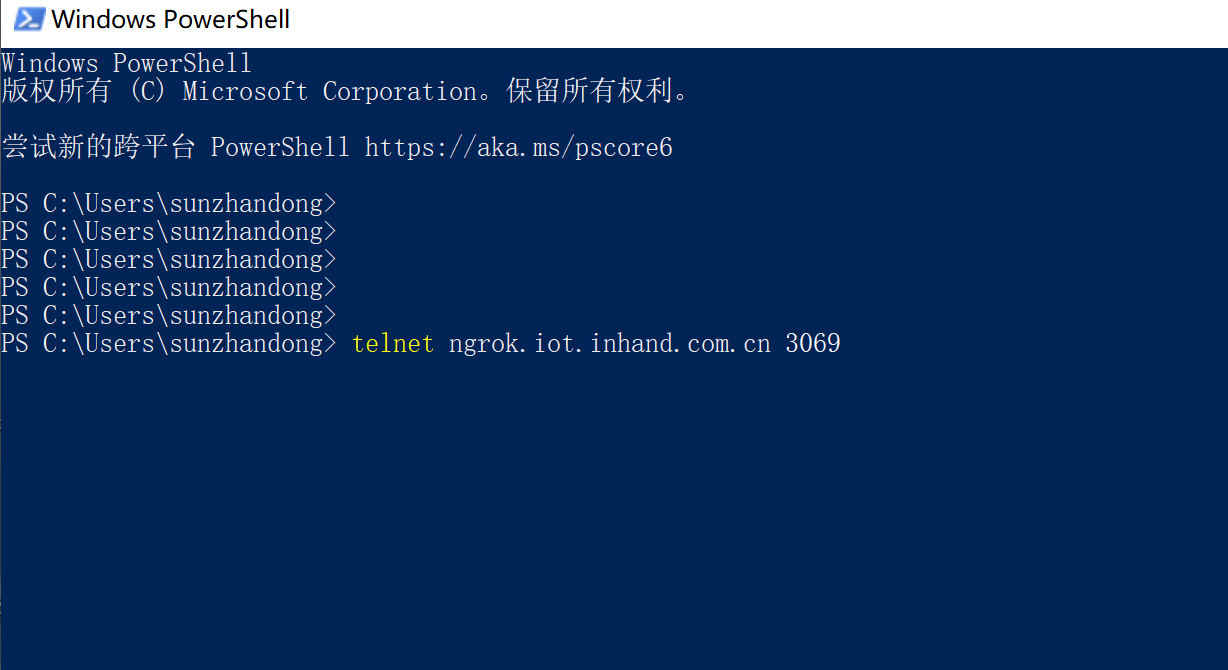Viewport: 1228px width, 670px height.
Task: Click the "版权所有" copyright text
Action: 56,91
